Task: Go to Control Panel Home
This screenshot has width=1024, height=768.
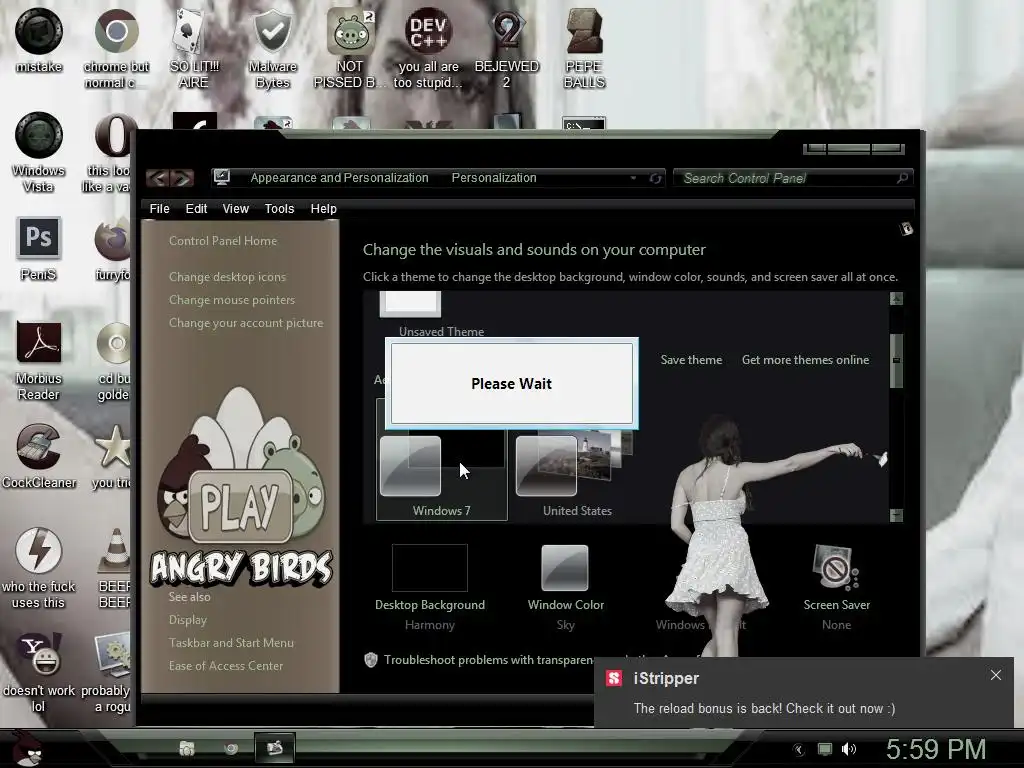Action: tap(223, 241)
